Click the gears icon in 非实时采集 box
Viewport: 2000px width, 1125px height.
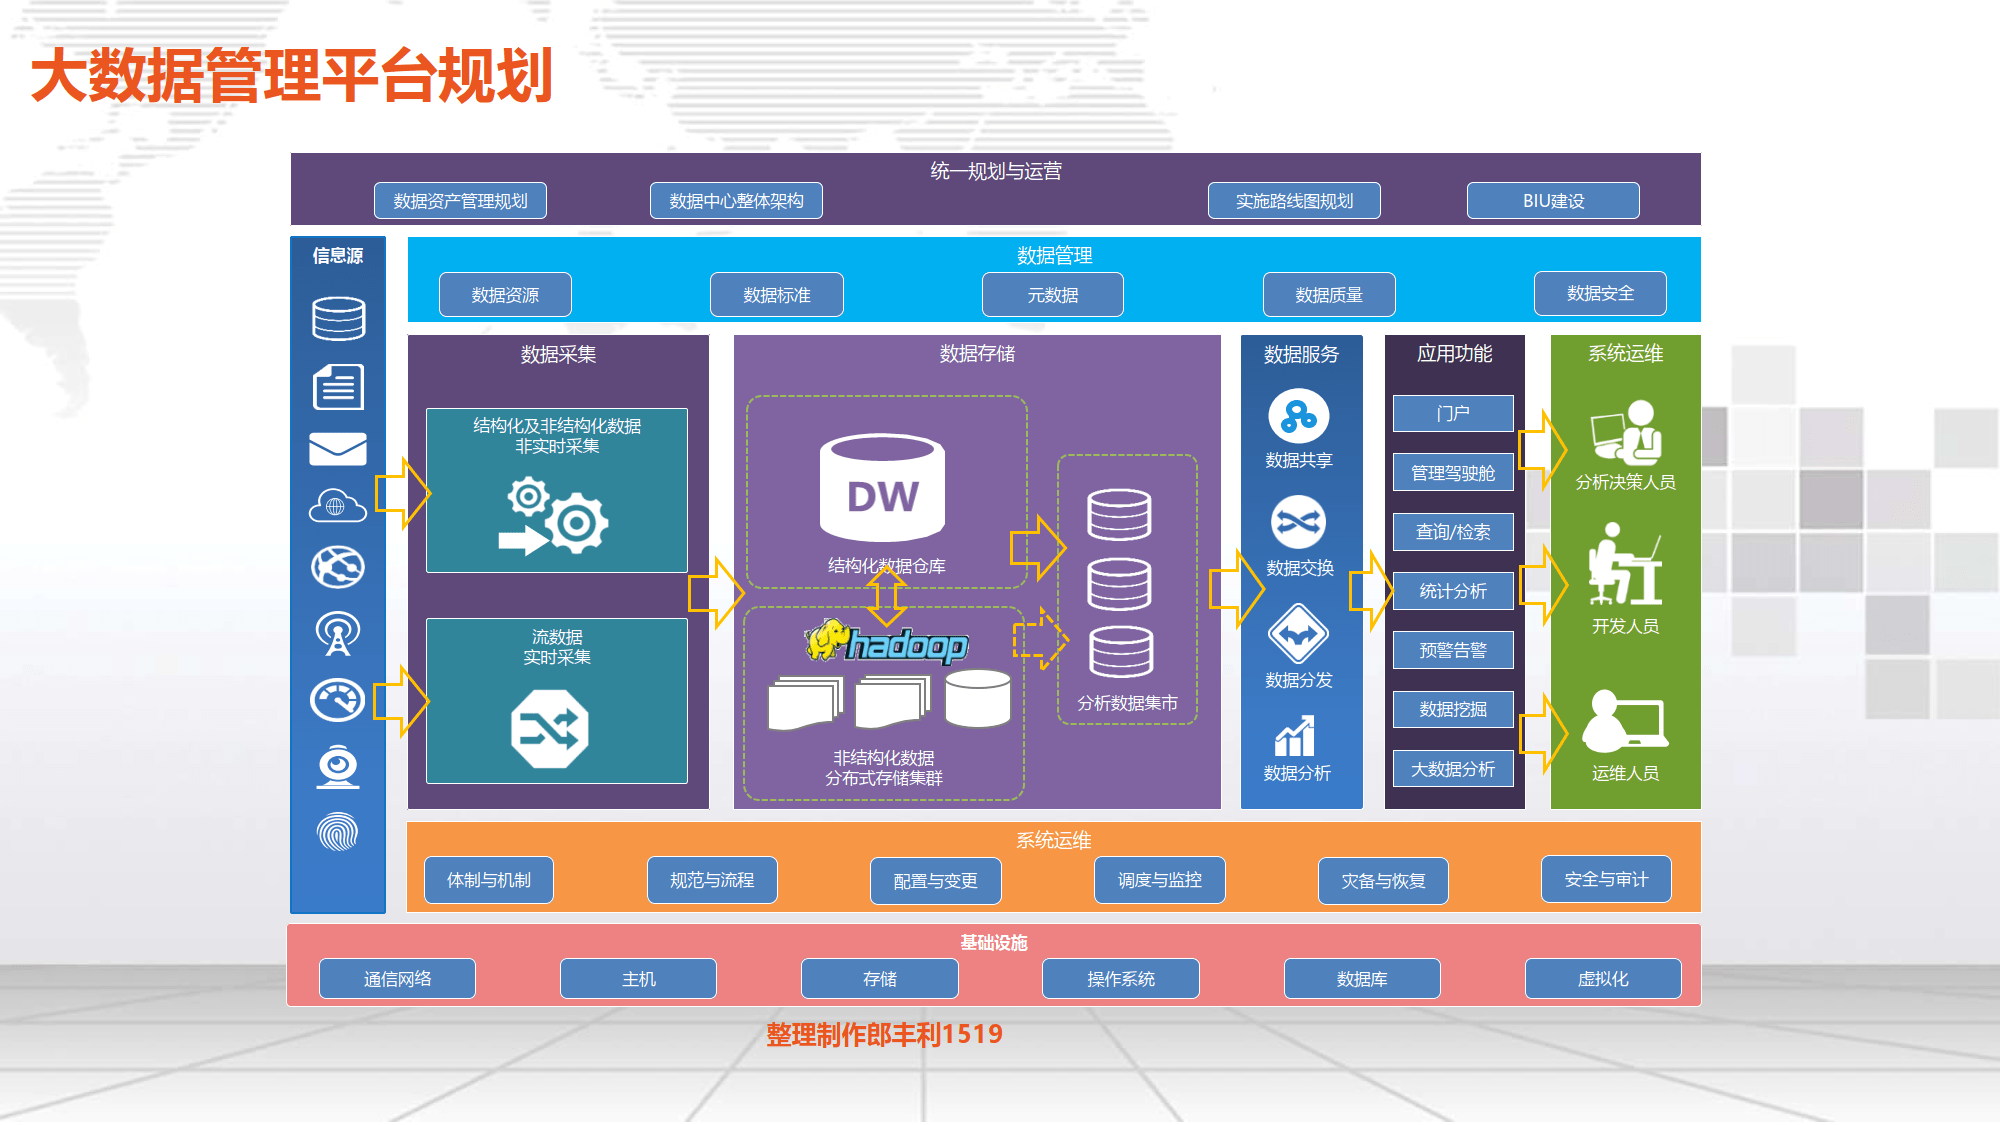click(x=554, y=516)
